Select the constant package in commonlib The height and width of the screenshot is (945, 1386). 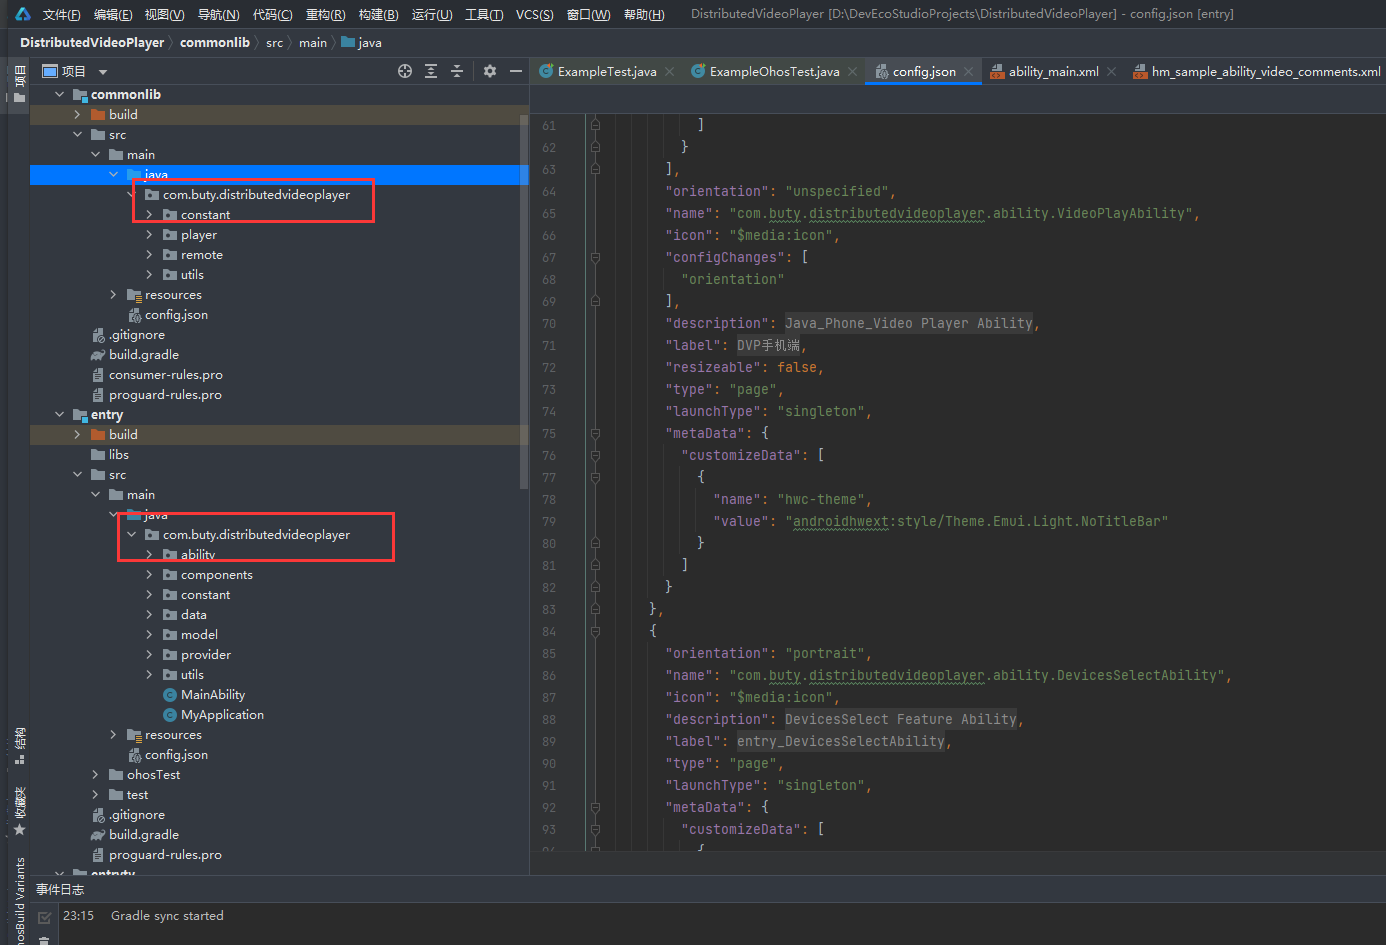tap(205, 214)
